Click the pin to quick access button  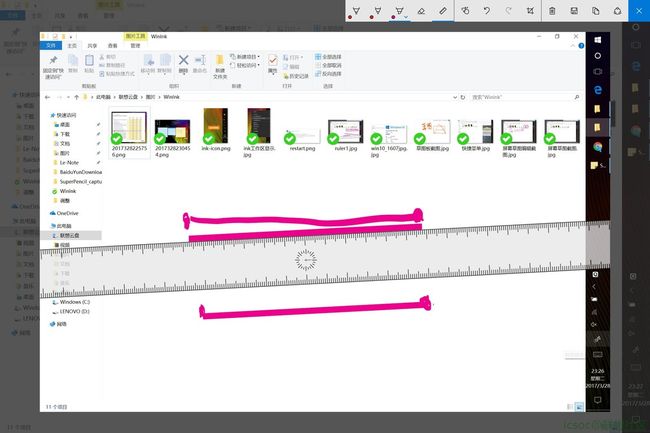[x=53, y=66]
